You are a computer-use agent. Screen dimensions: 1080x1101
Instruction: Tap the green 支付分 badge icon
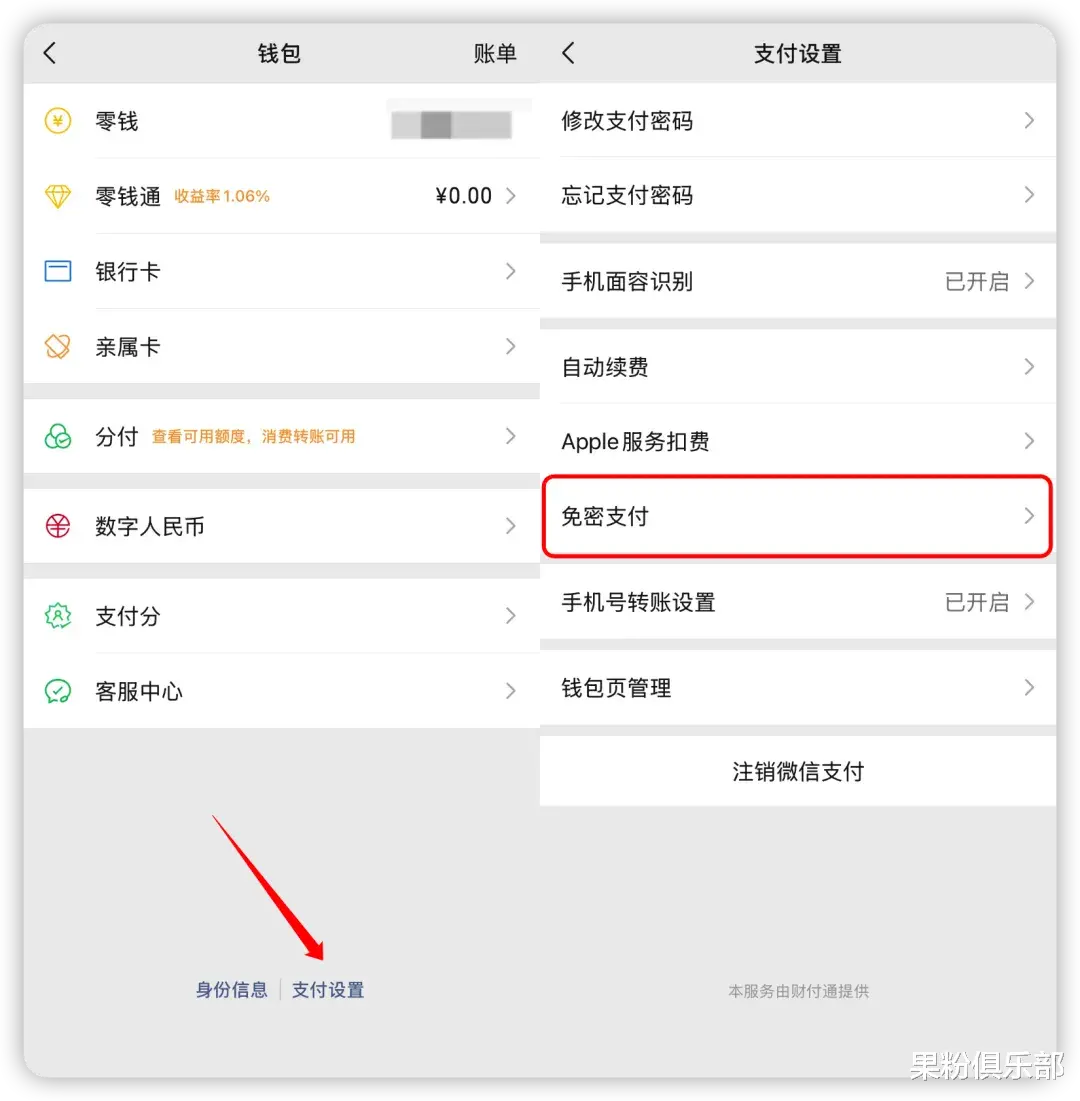(58, 616)
